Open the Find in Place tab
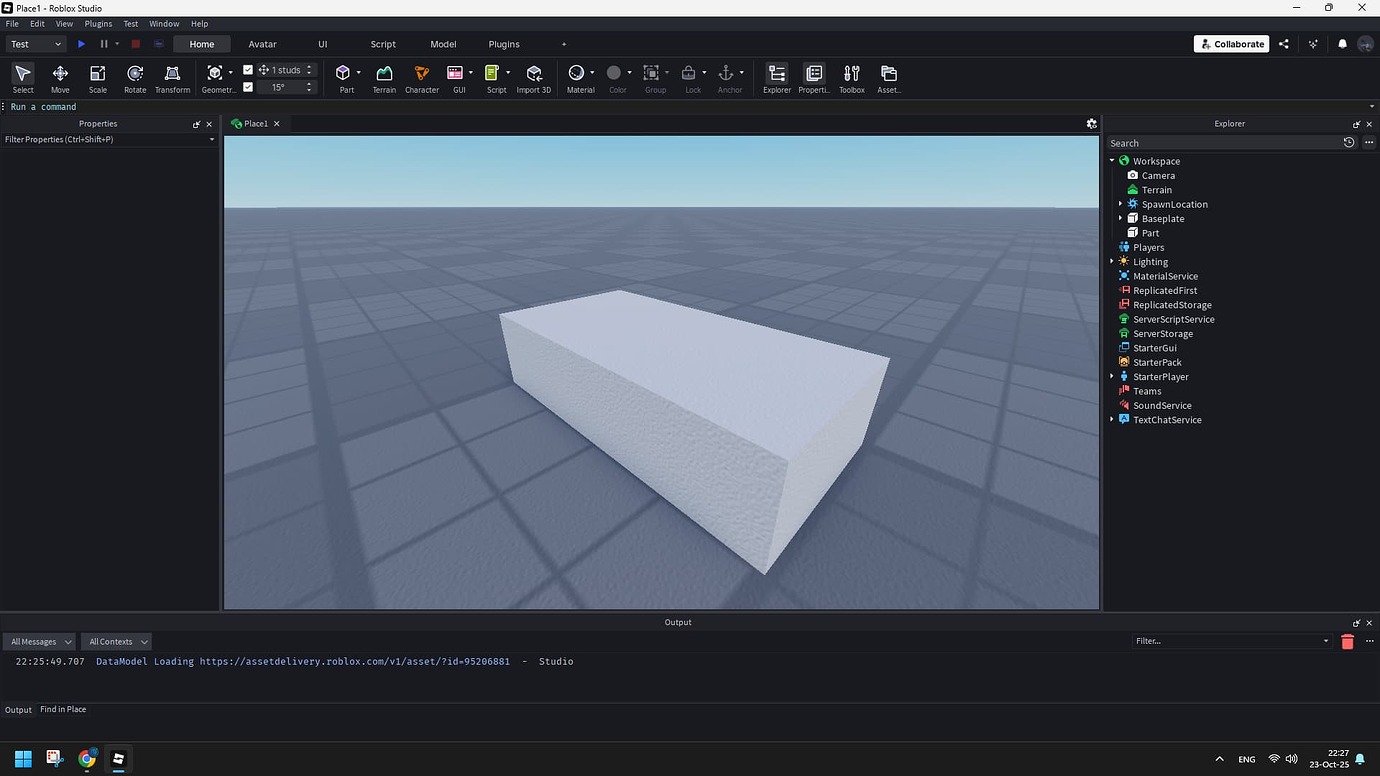Image resolution: width=1380 pixels, height=776 pixels. pos(63,710)
